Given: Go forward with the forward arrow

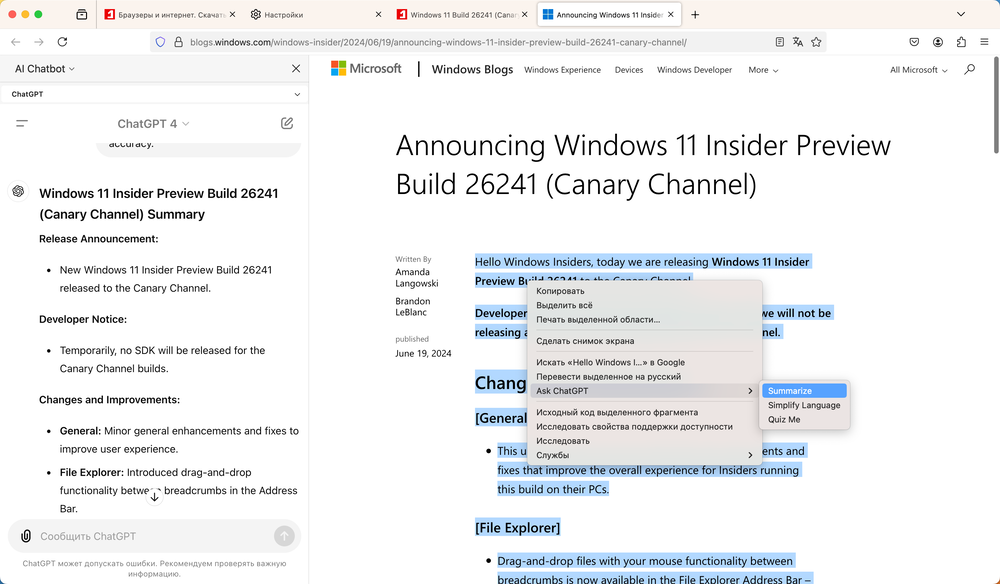Looking at the screenshot, I should tap(39, 42).
